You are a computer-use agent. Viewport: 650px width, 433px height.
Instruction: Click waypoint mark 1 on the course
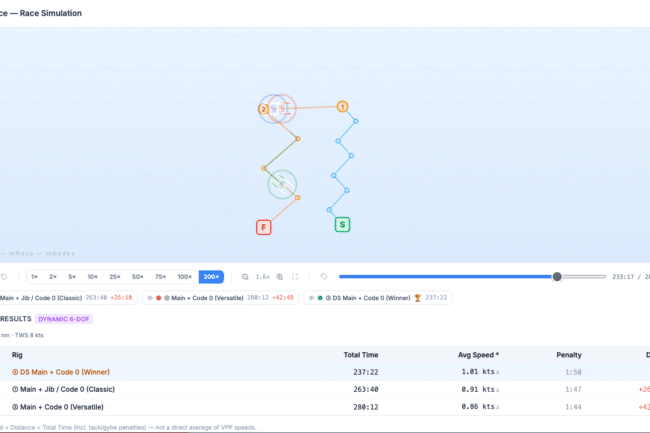[342, 107]
